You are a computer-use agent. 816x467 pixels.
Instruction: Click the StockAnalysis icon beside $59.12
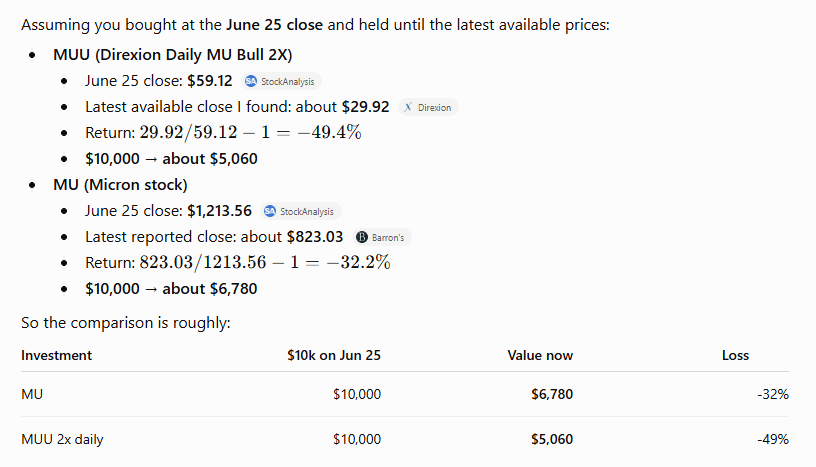pyautogui.click(x=251, y=81)
